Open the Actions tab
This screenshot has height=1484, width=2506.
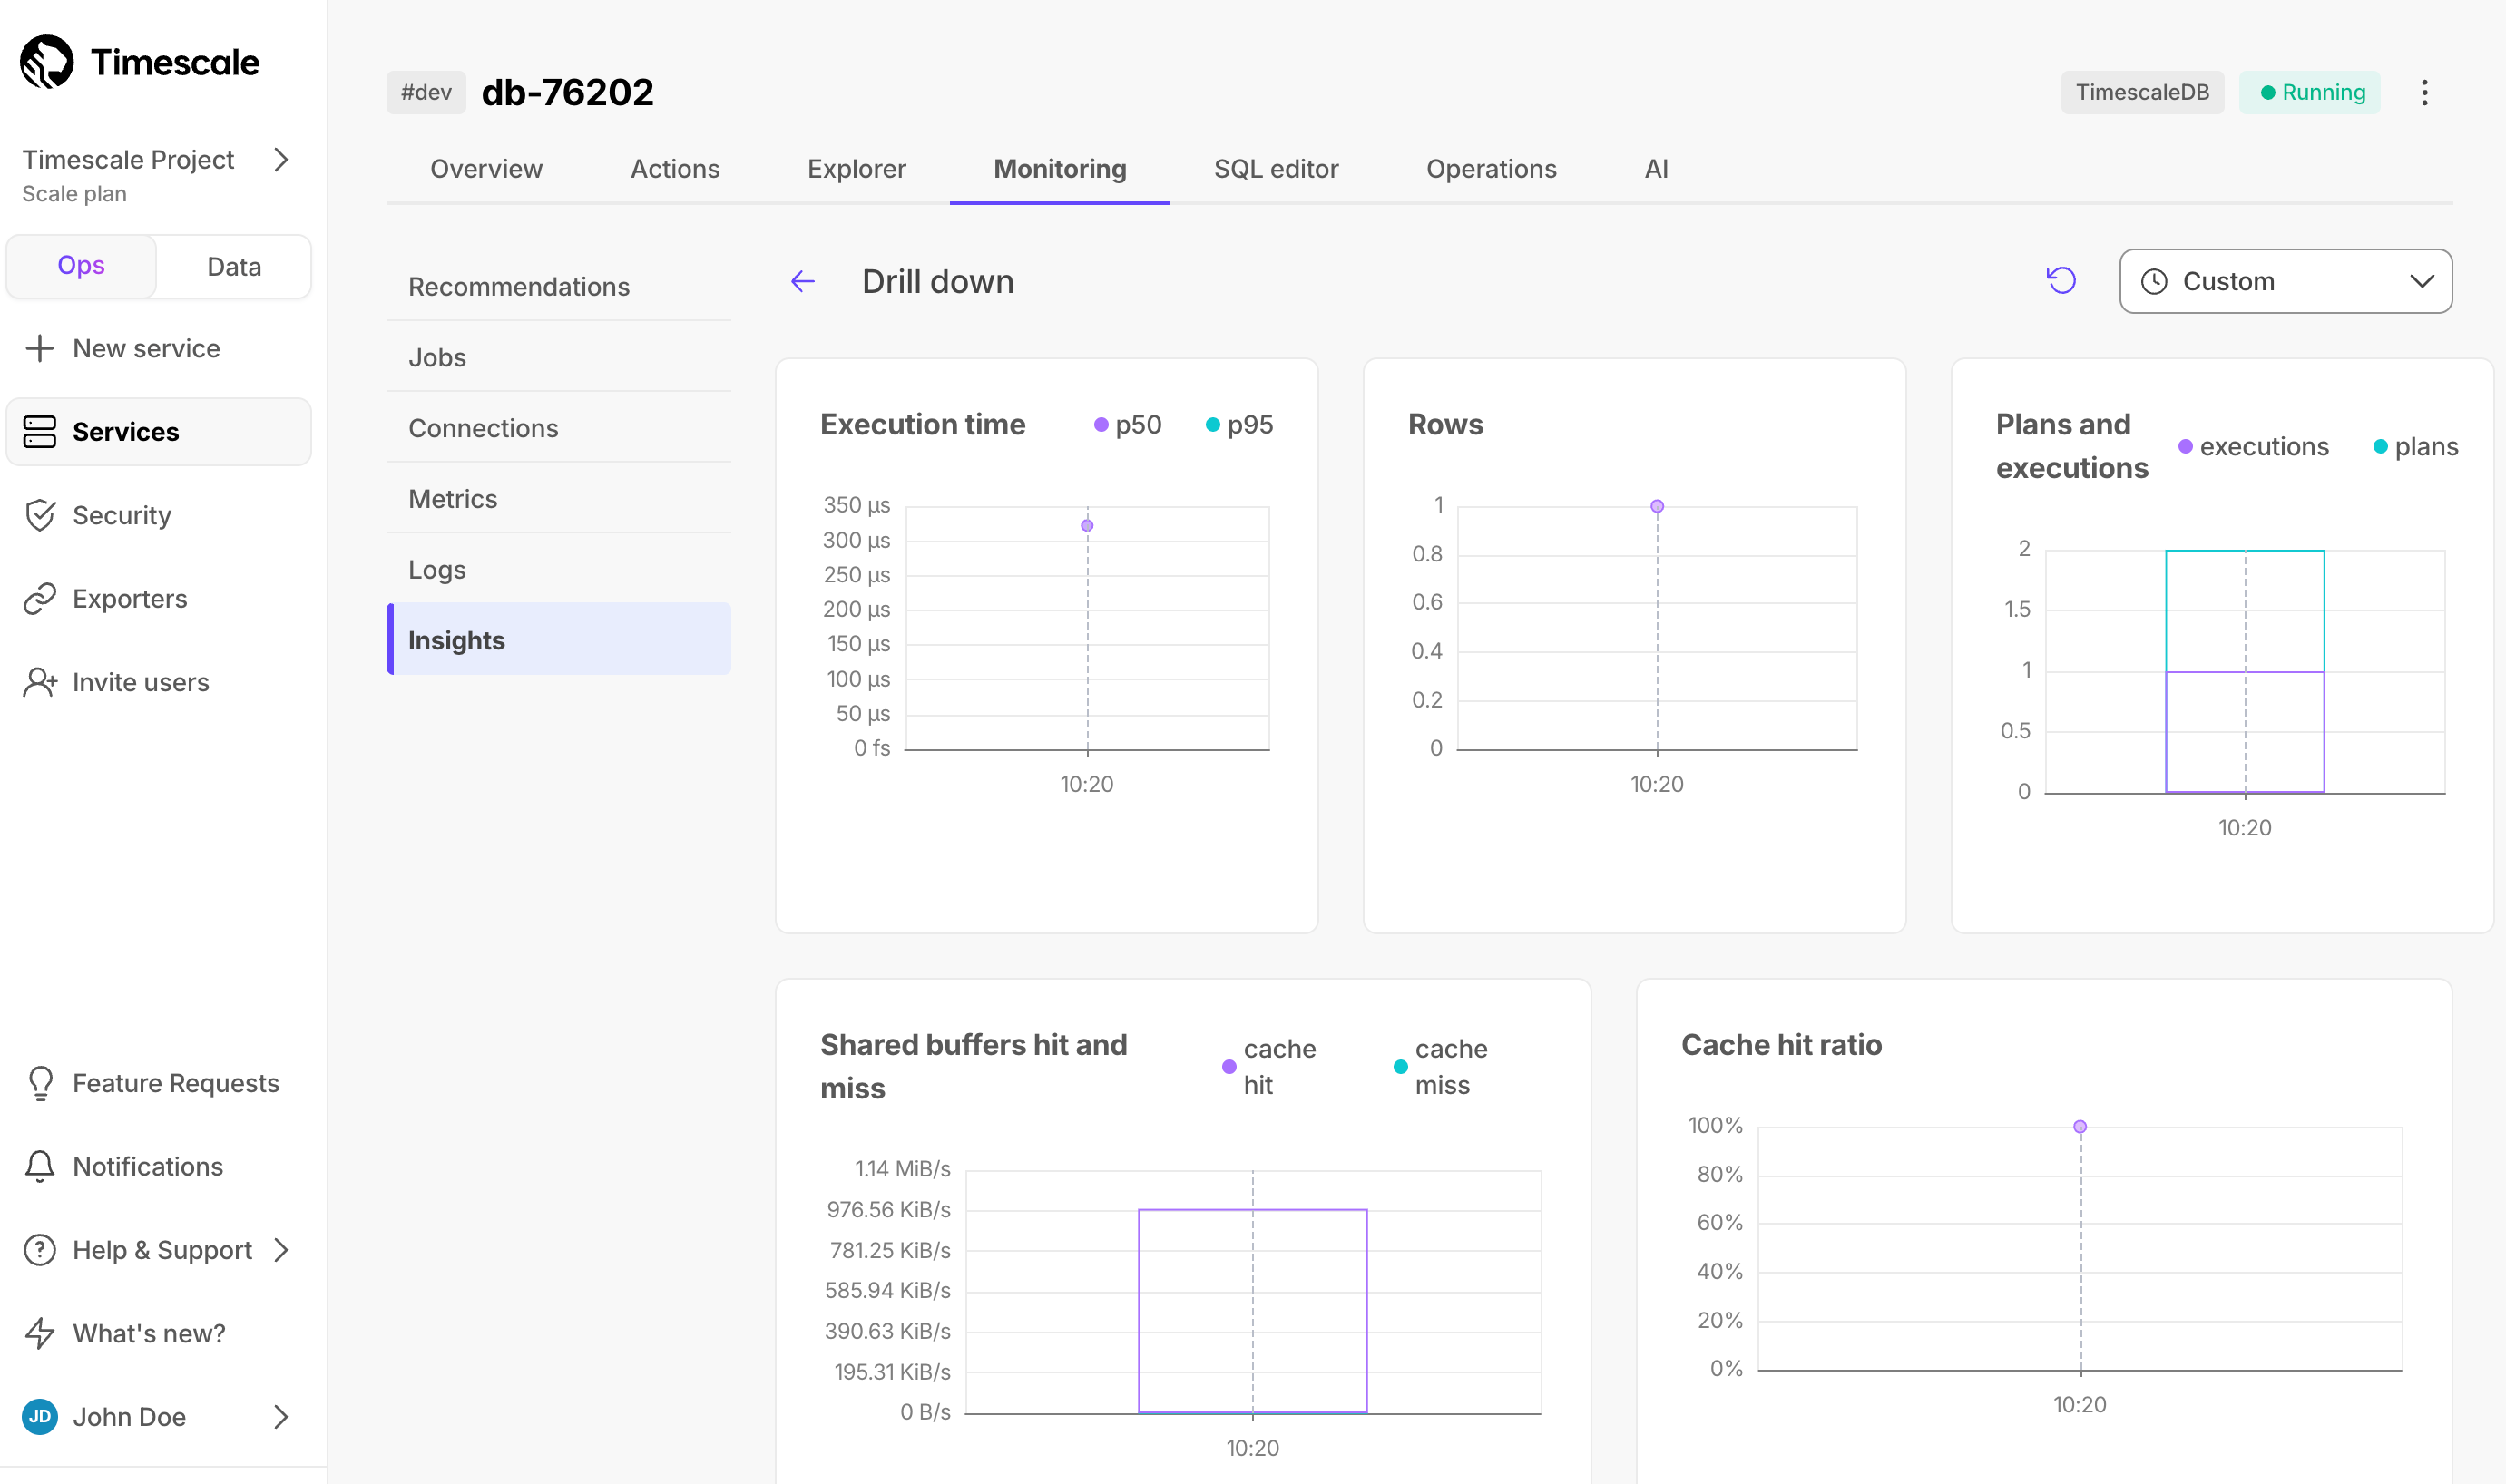[x=675, y=169]
